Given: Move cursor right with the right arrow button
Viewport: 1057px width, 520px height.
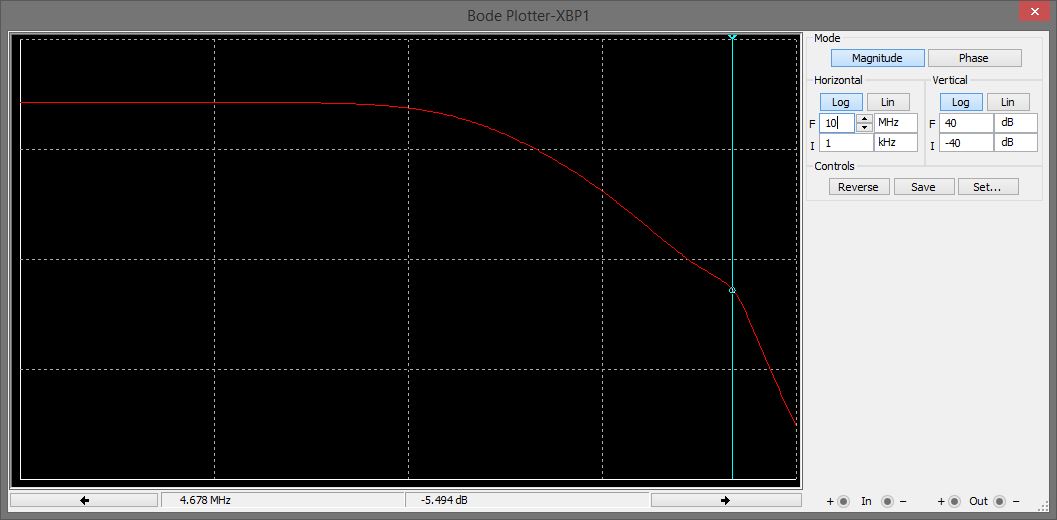Looking at the screenshot, I should [725, 500].
